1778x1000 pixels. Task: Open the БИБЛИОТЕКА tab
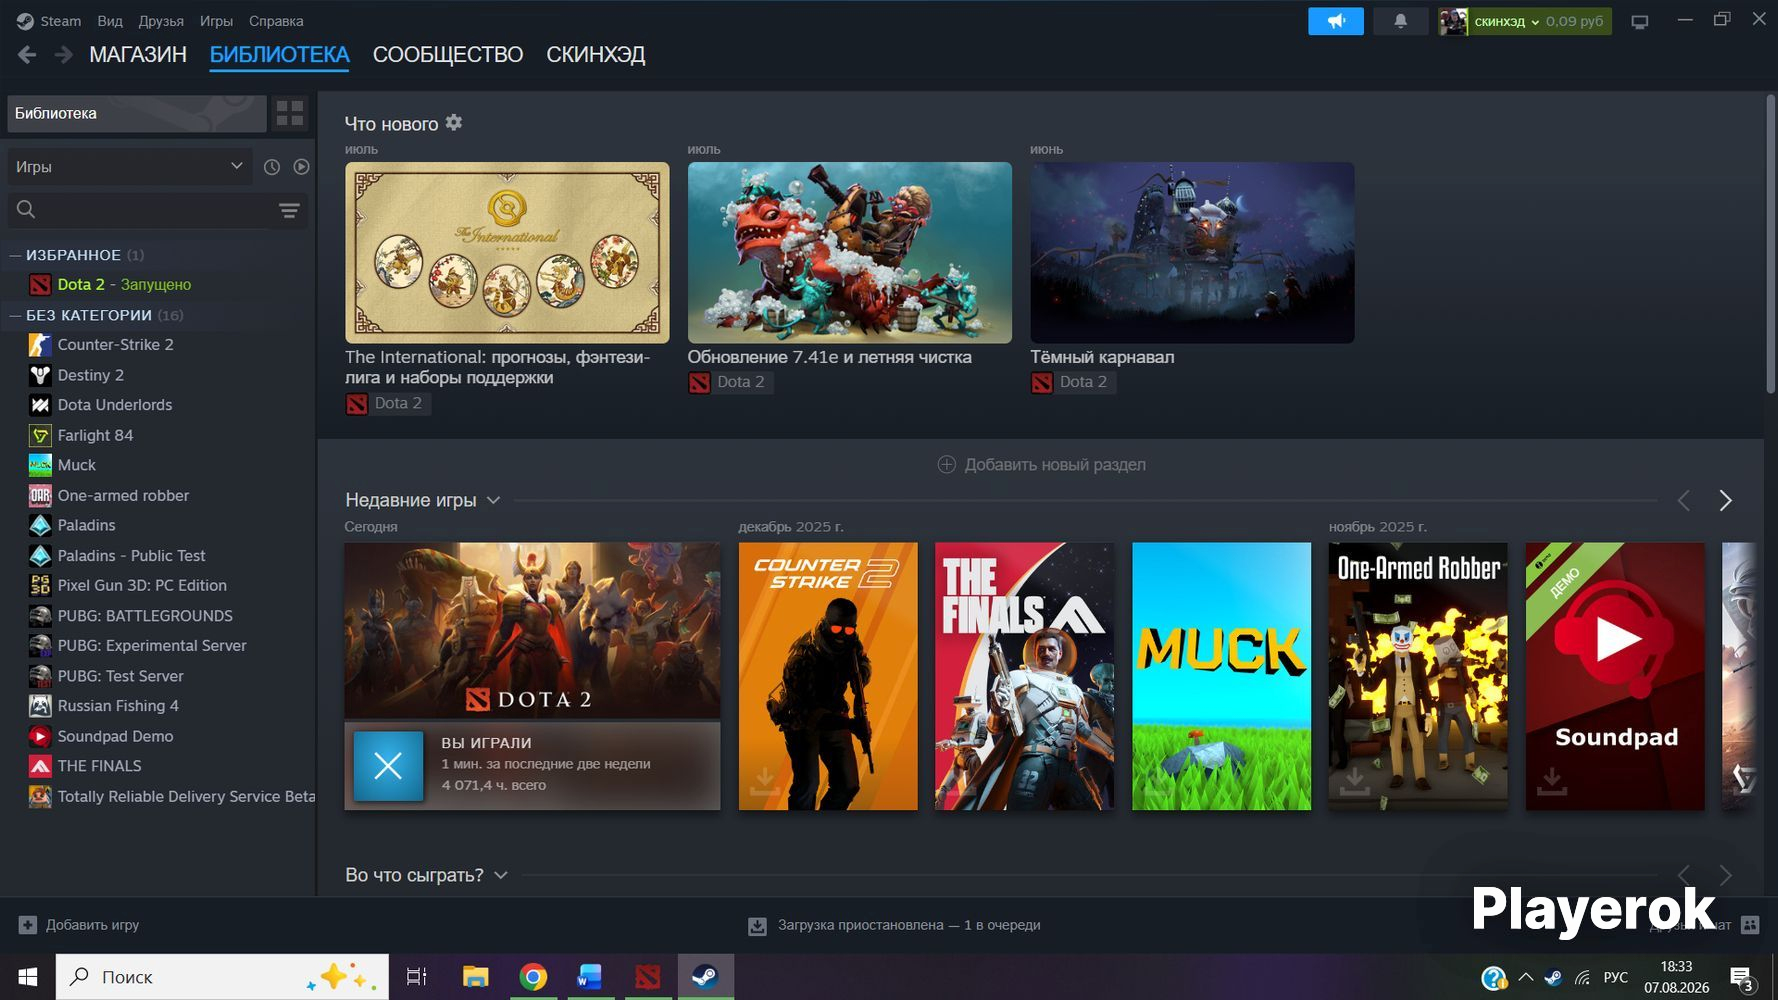[x=280, y=55]
